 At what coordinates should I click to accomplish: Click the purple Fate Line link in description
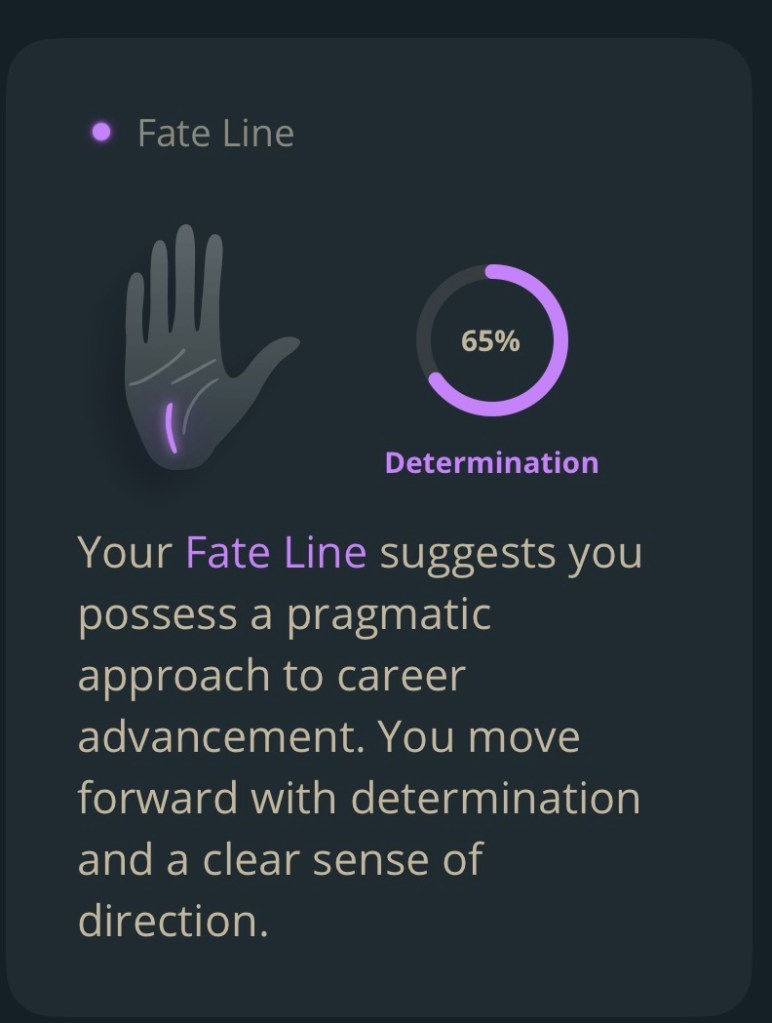[x=275, y=552]
